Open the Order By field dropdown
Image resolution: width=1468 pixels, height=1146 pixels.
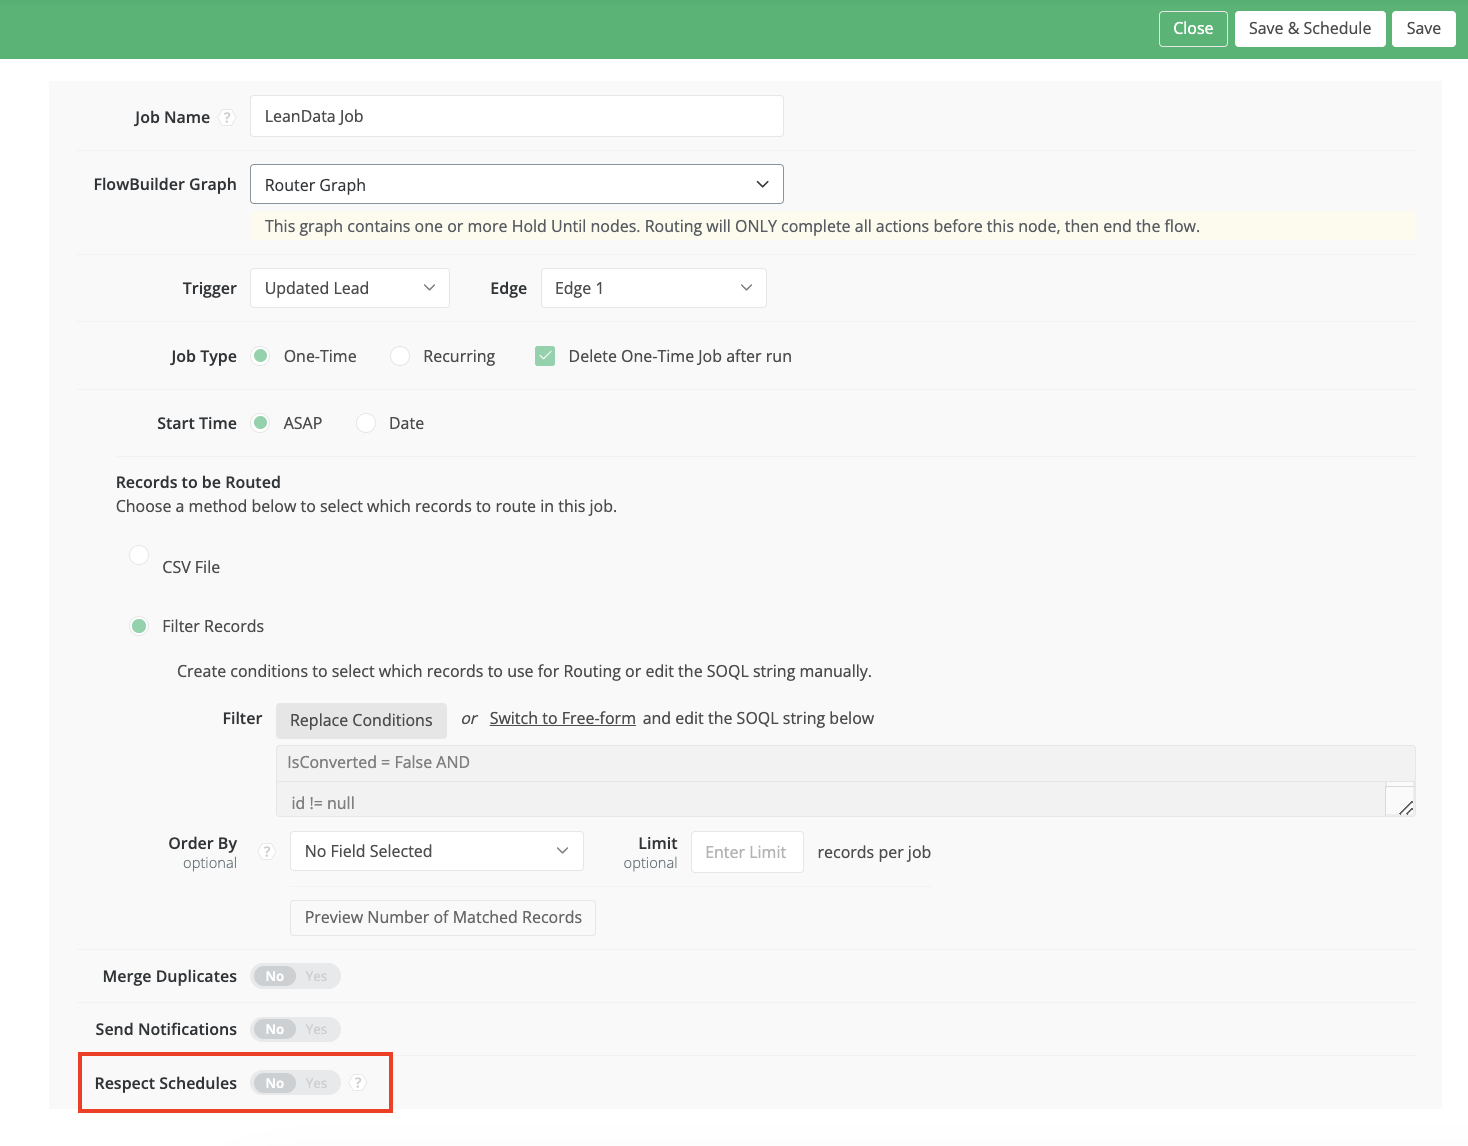436,851
